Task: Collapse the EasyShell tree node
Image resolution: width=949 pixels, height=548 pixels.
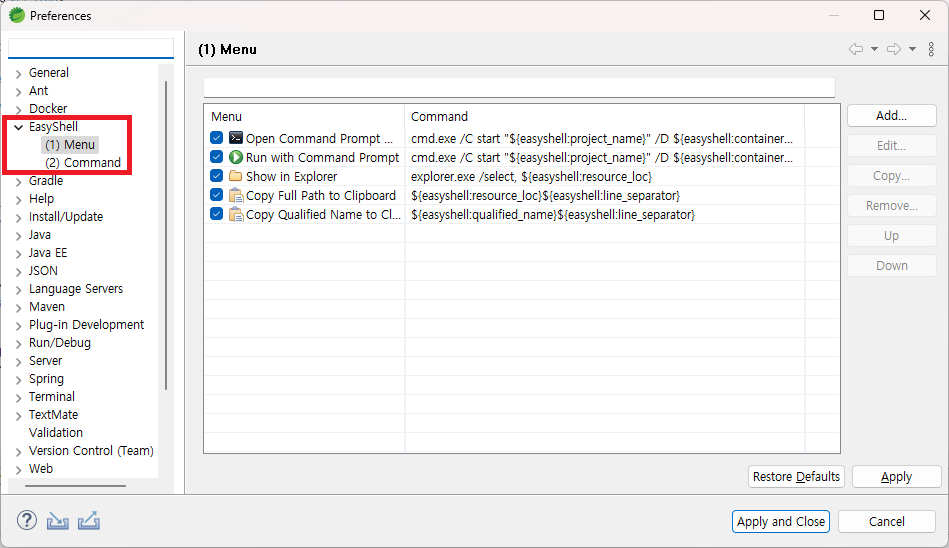Action: coord(18,127)
